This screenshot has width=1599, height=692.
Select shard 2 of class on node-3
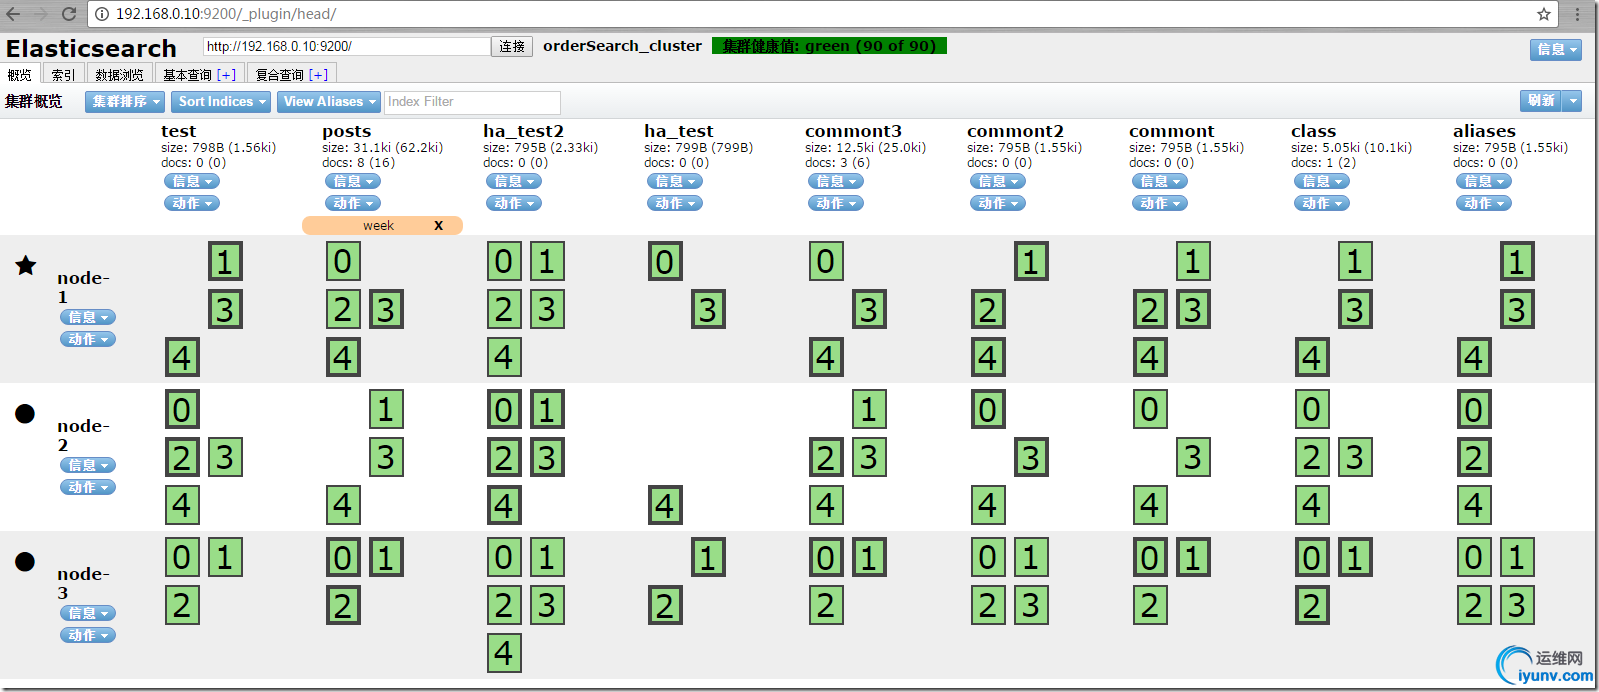click(1312, 606)
